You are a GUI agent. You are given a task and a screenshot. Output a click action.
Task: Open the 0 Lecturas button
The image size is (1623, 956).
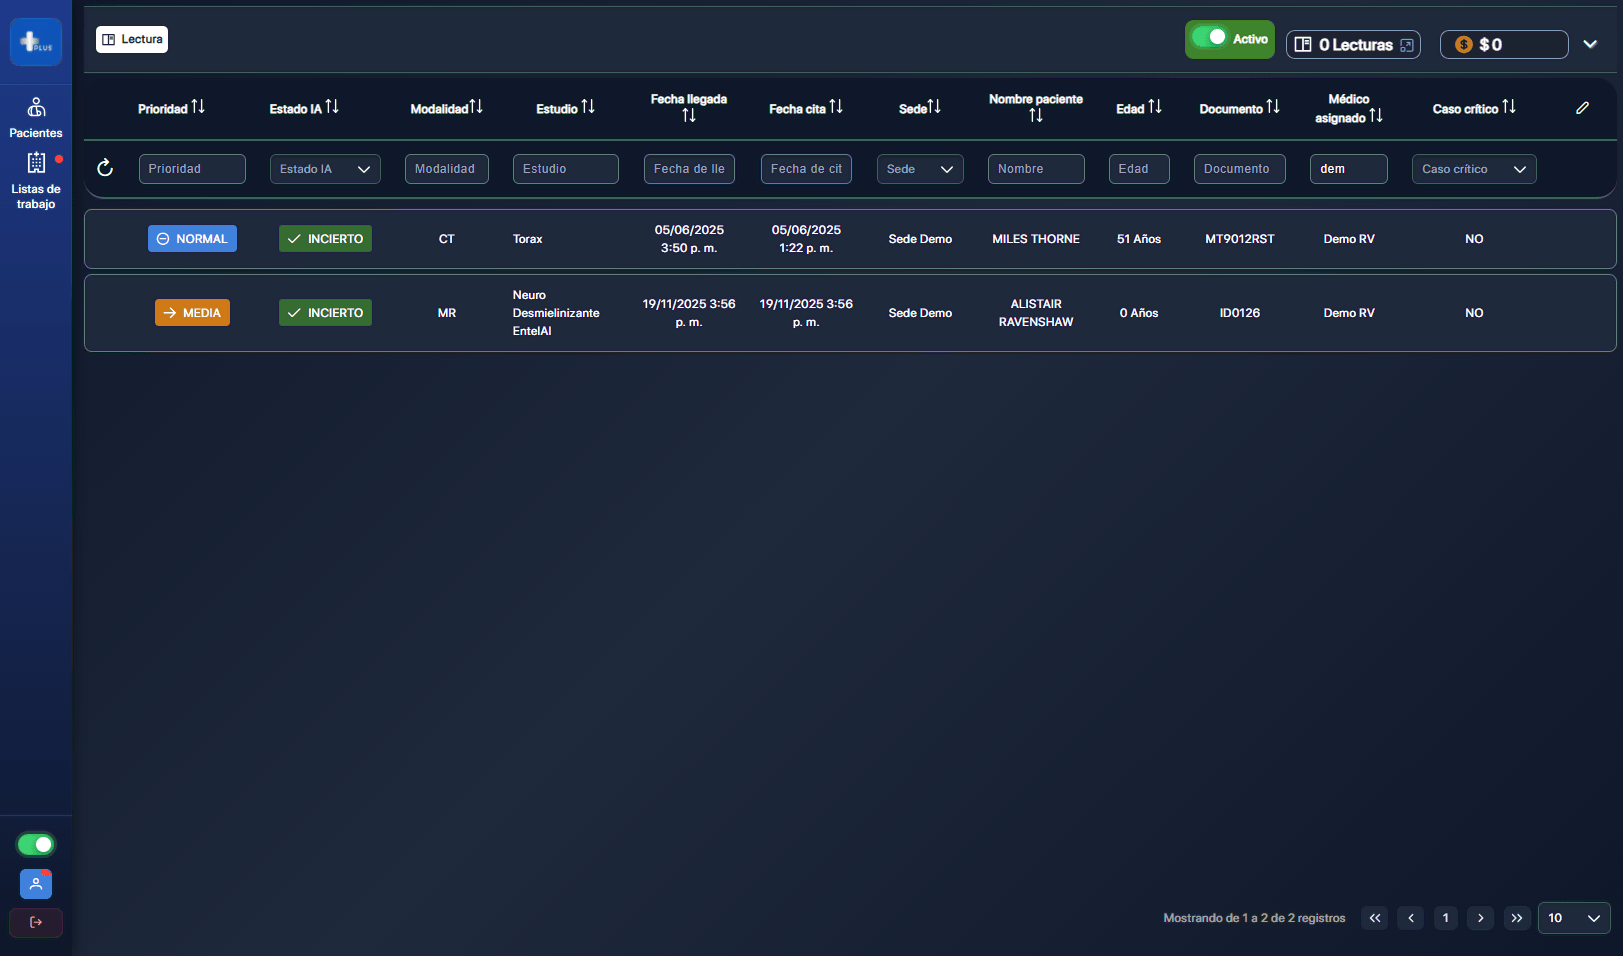coord(1353,44)
